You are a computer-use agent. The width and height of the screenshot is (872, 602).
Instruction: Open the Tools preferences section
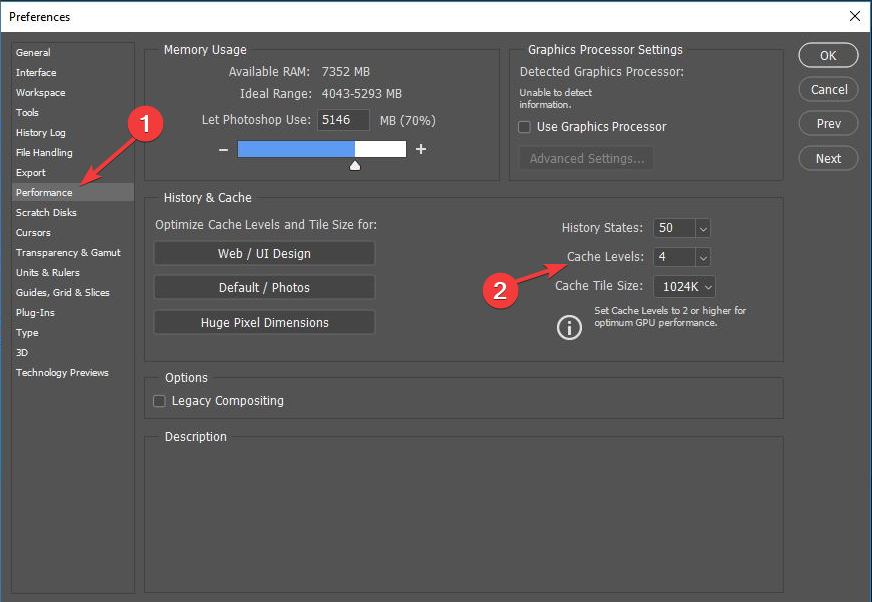(x=27, y=112)
